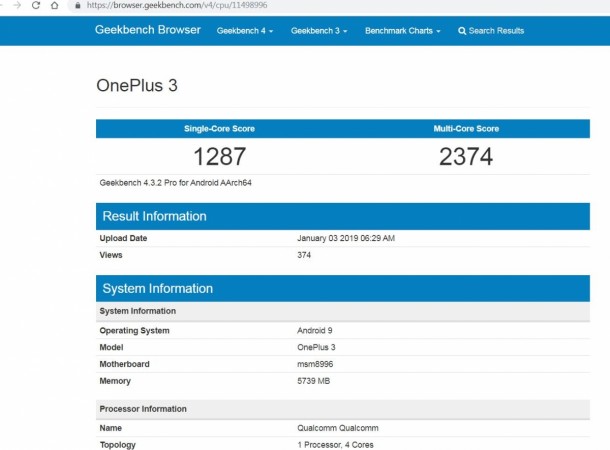Click the Memory label
Viewport: 610px width, 450px height.
[x=115, y=381]
